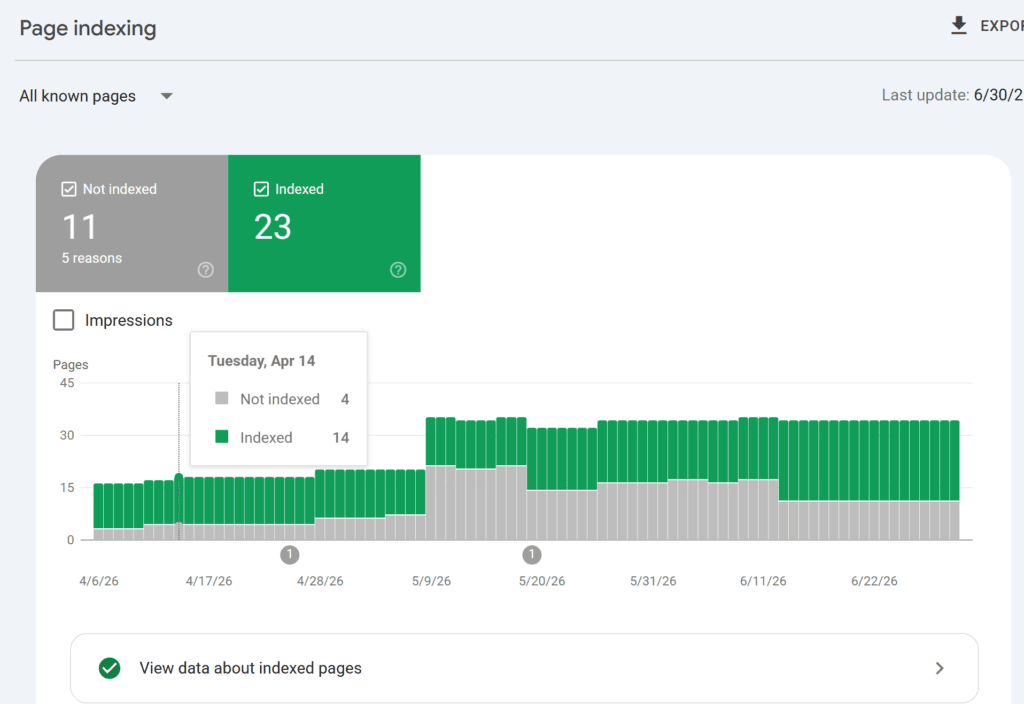The width and height of the screenshot is (1024, 704).
Task: Click the export download icon
Action: 959,26
